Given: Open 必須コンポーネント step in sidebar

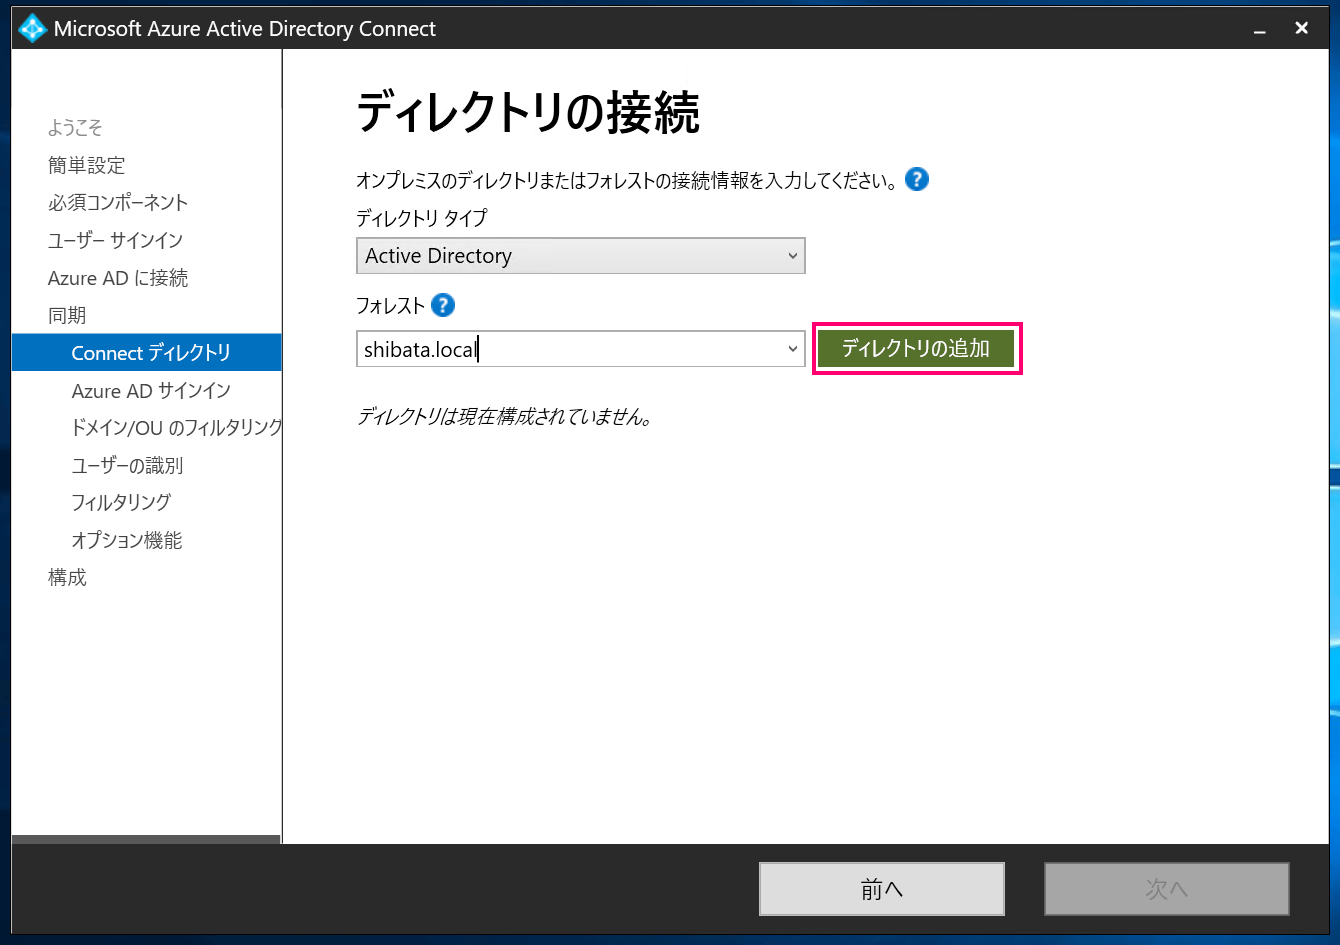Looking at the screenshot, I should coord(118,203).
